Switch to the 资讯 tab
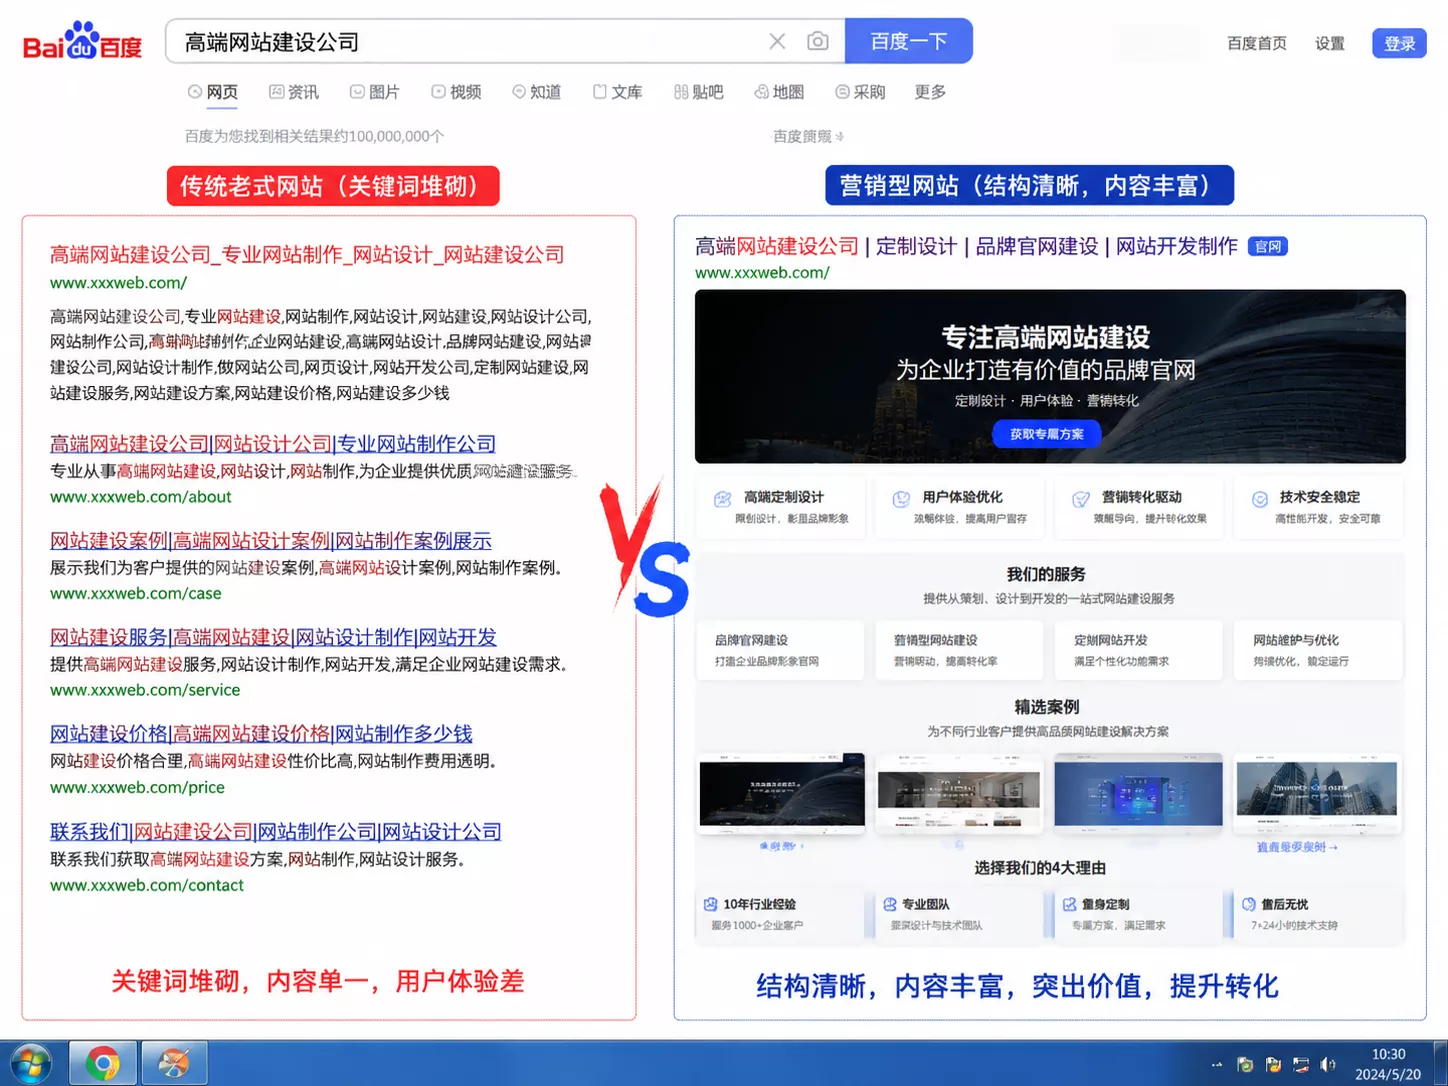The height and width of the screenshot is (1086, 1448). coord(294,92)
